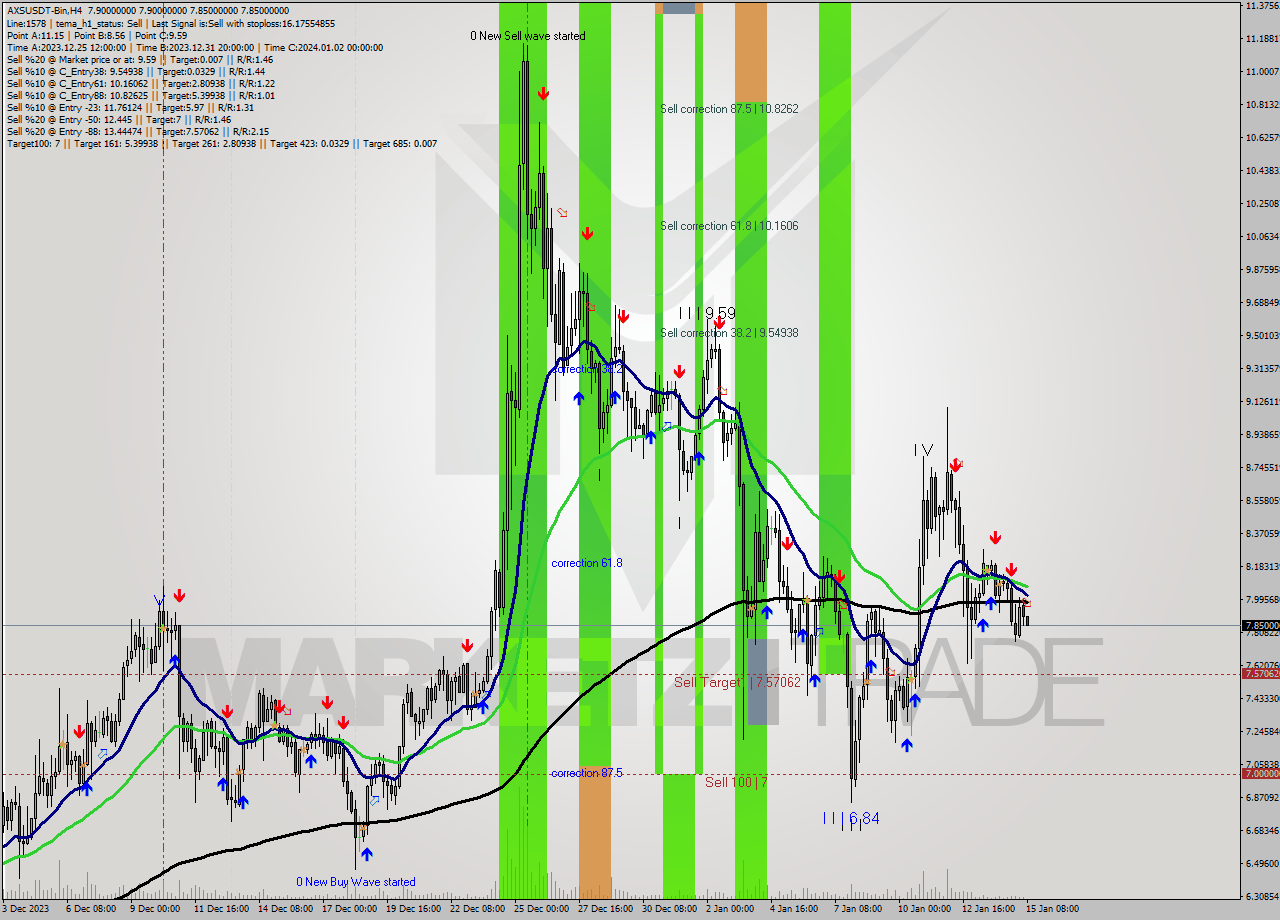Click the red 7.00000 price tag
The image size is (1280, 920).
coord(1260,774)
